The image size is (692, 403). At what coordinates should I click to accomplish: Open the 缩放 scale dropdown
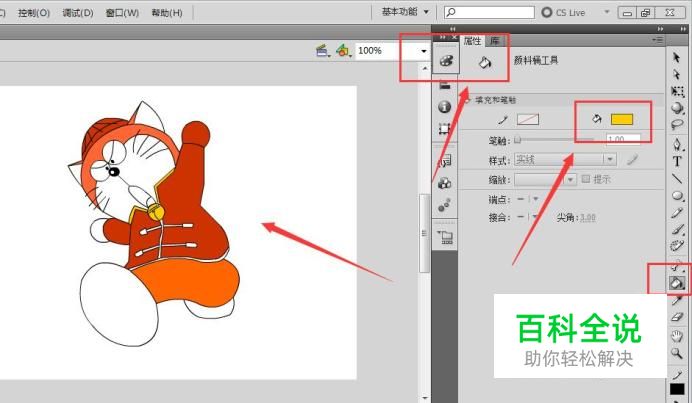(571, 179)
